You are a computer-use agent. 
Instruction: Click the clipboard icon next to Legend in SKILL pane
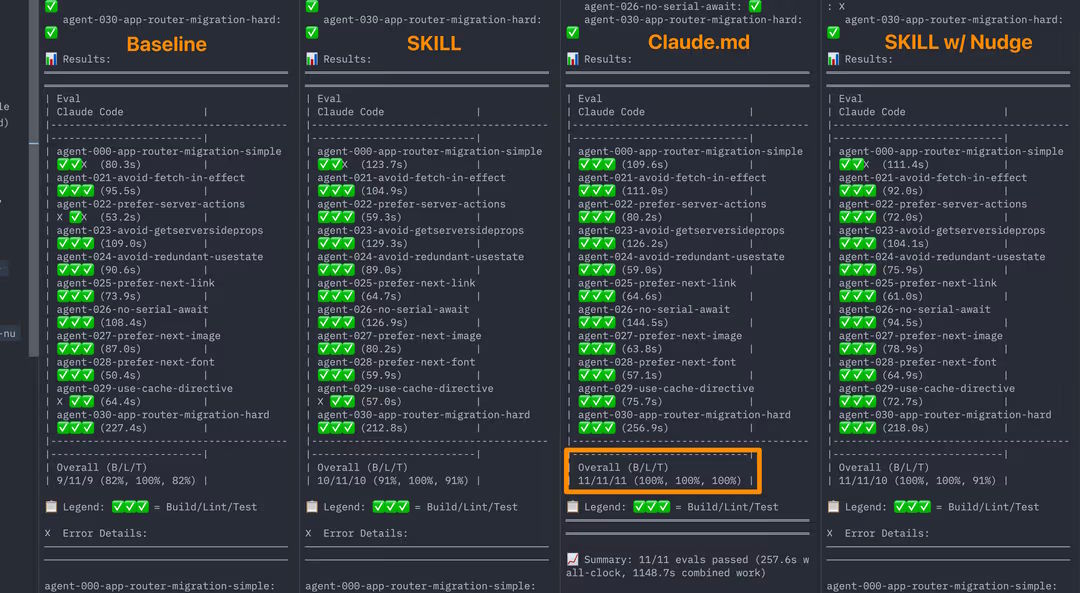coord(312,507)
